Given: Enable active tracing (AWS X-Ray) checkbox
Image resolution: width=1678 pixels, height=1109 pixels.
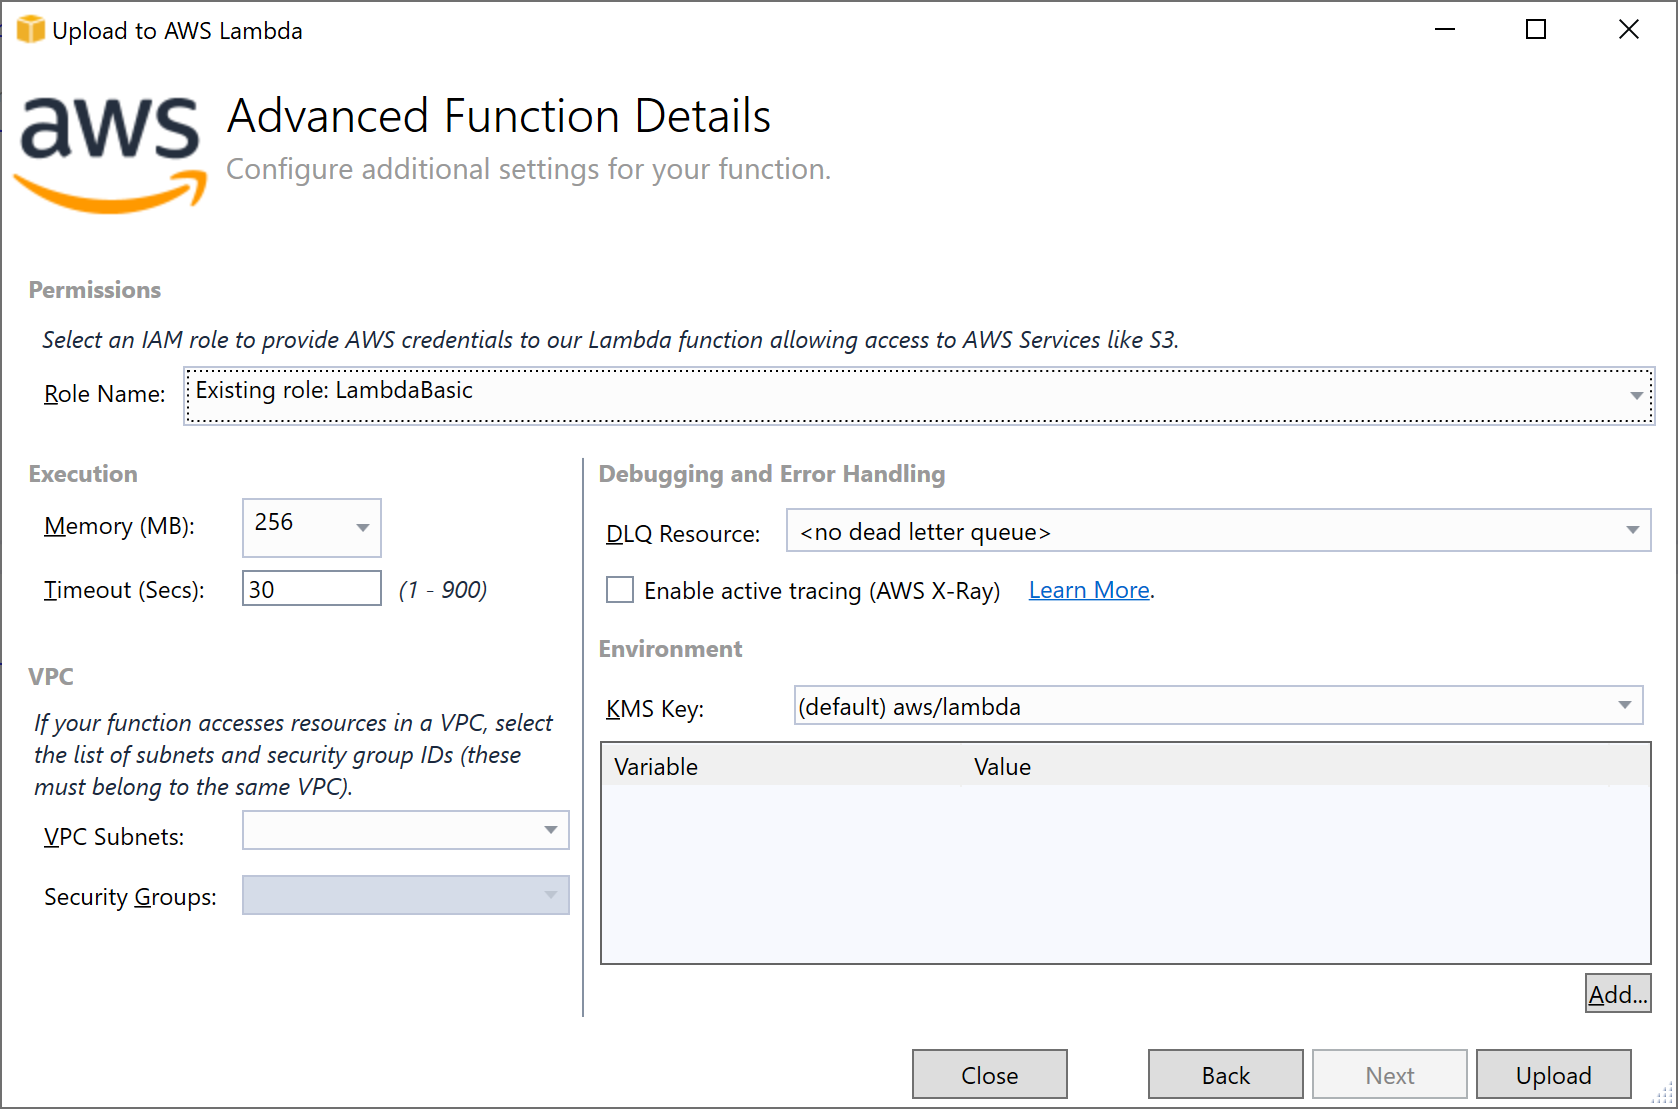Looking at the screenshot, I should 620,590.
